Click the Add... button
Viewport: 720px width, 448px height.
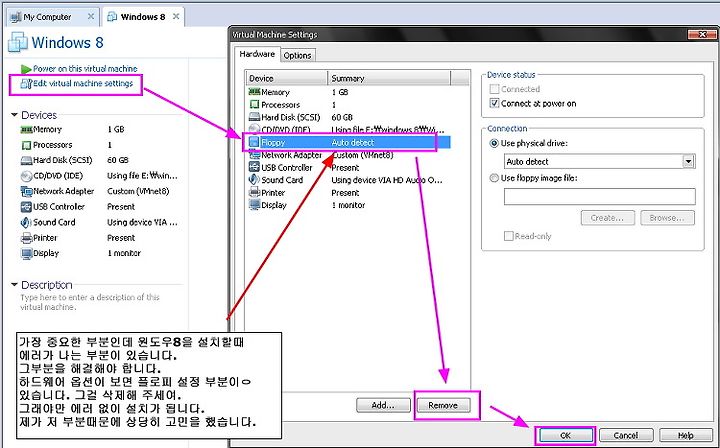[x=383, y=405]
